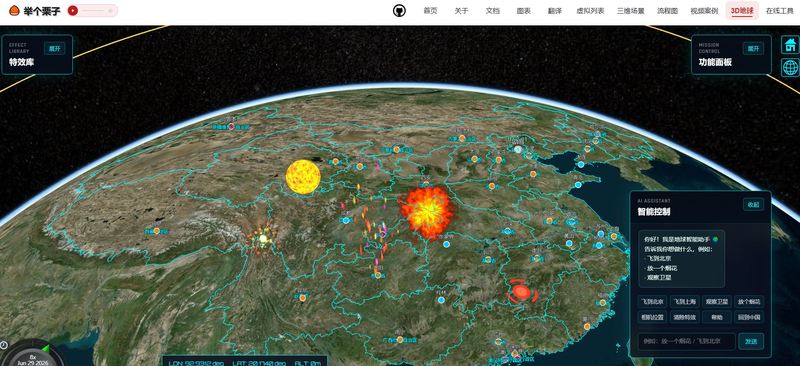Click the red pulsing radar marker
Image resolution: width=800 pixels, height=366 pixels.
pyautogui.click(x=521, y=291)
